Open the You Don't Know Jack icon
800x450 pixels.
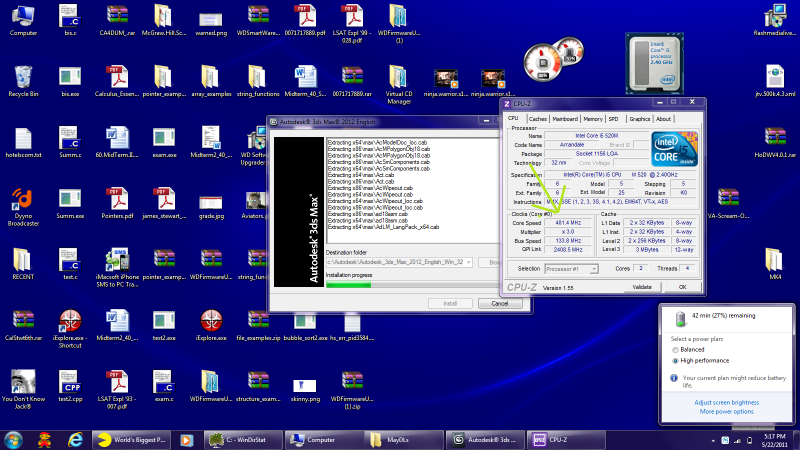(x=23, y=390)
